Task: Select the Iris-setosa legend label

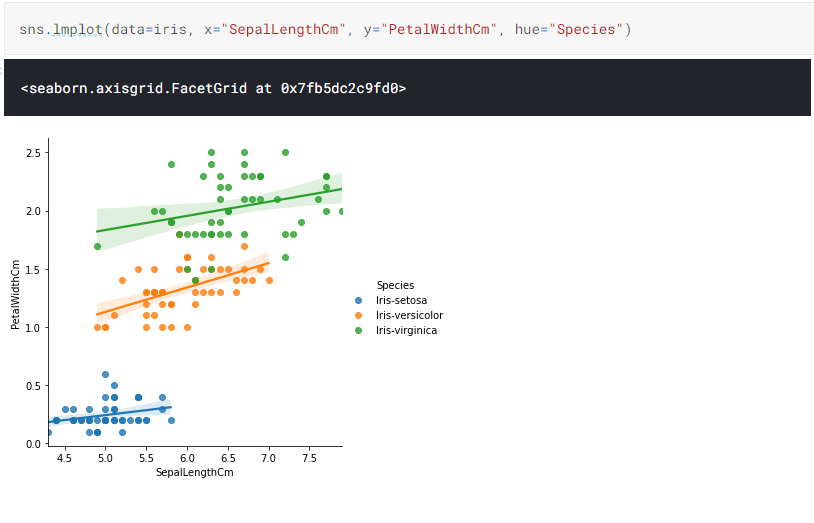Action: (x=401, y=300)
